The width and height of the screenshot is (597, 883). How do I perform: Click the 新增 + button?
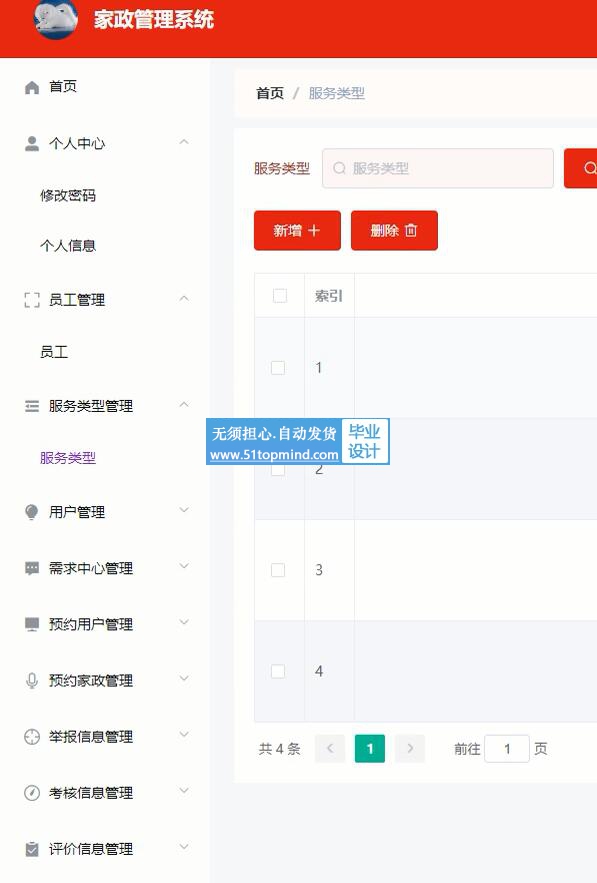pos(297,230)
